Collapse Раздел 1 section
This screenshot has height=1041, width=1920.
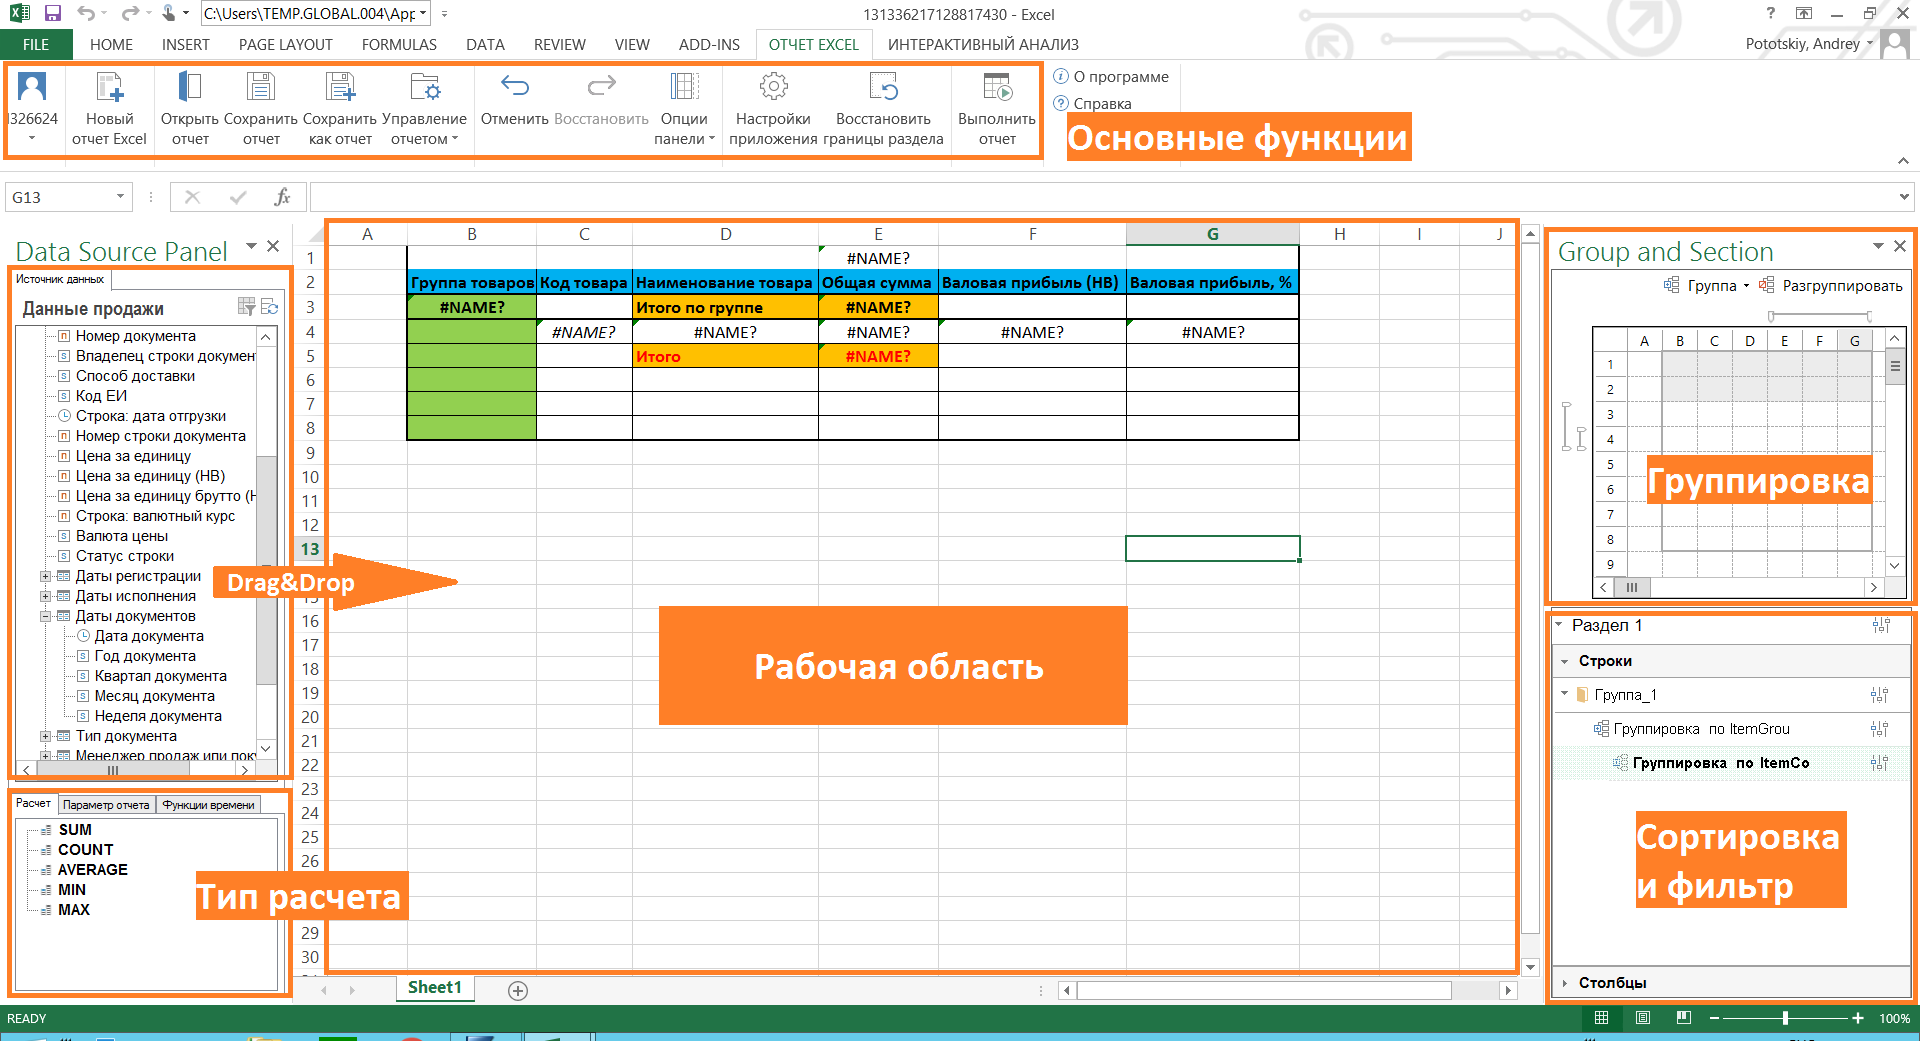[1559, 625]
